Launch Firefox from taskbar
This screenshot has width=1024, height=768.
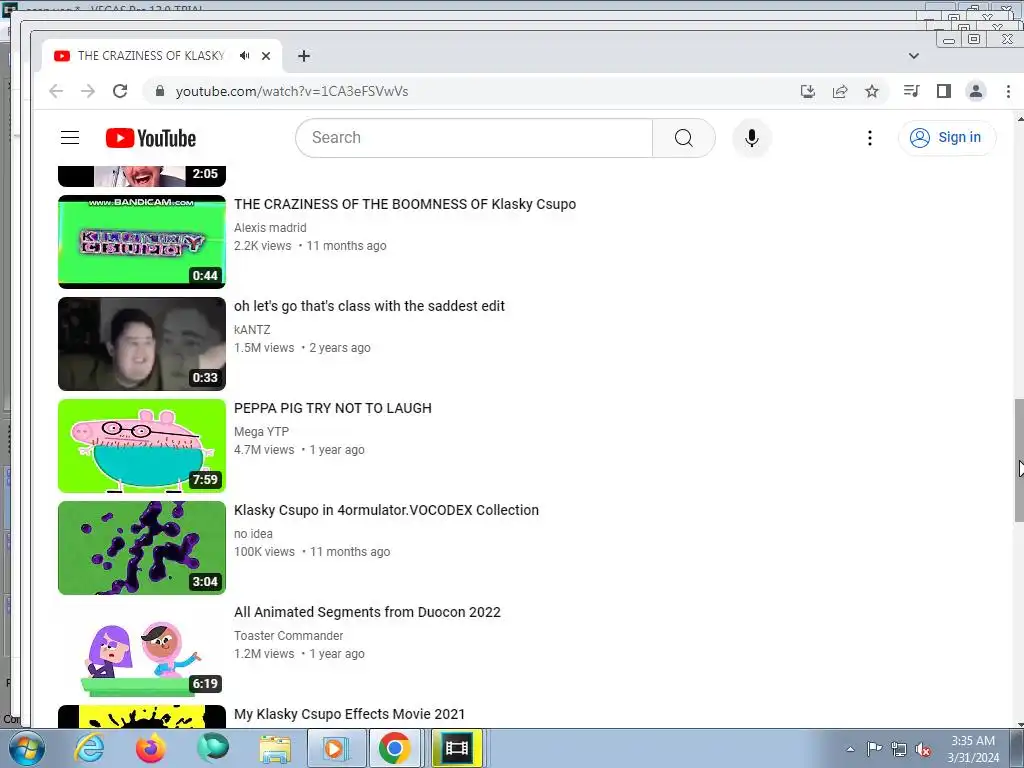pyautogui.click(x=151, y=748)
